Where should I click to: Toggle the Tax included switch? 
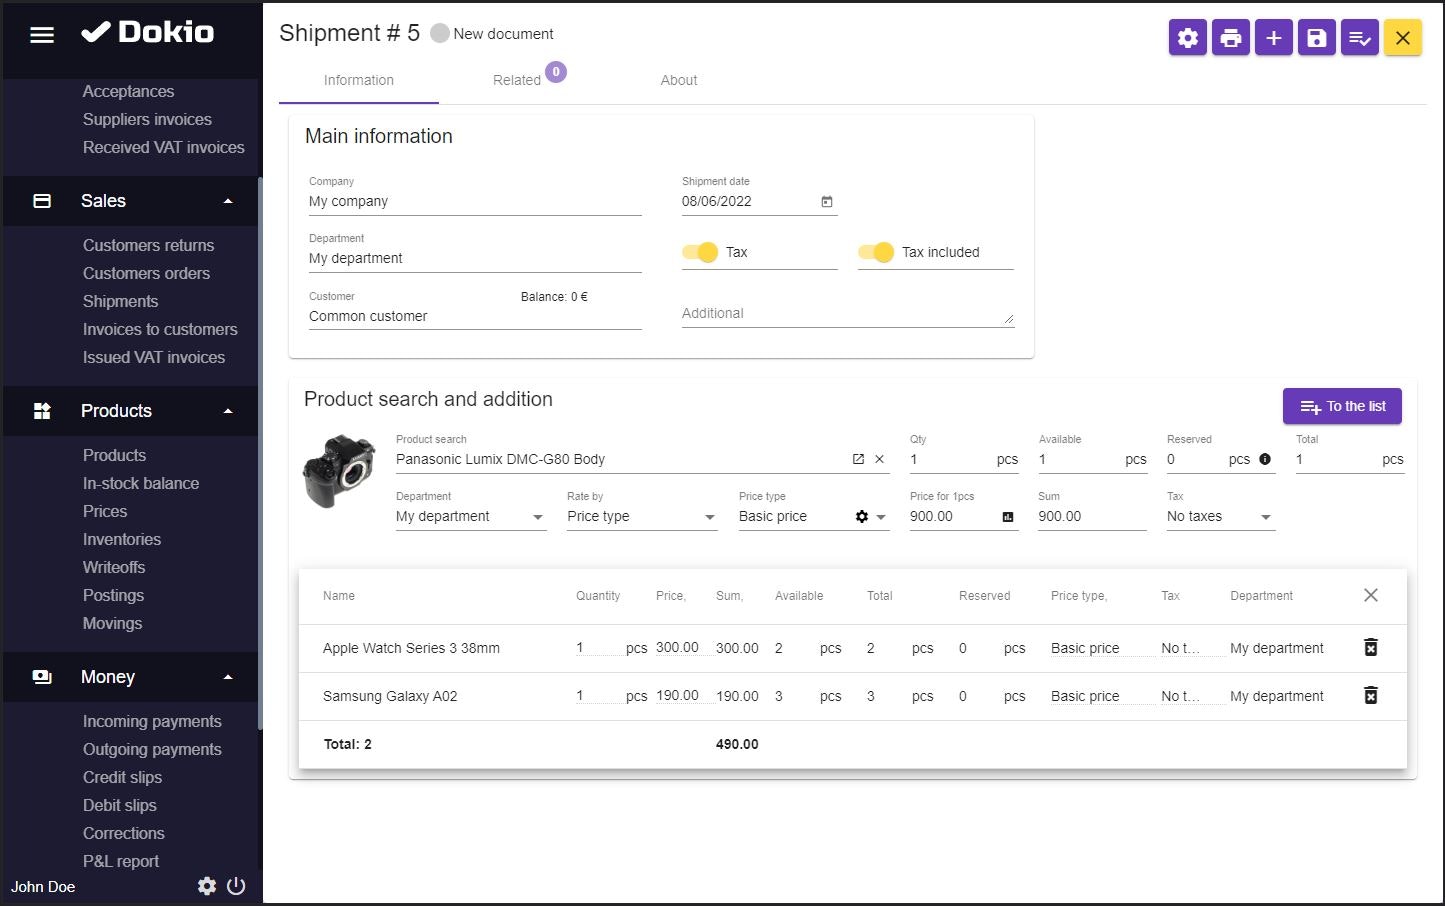tap(876, 252)
